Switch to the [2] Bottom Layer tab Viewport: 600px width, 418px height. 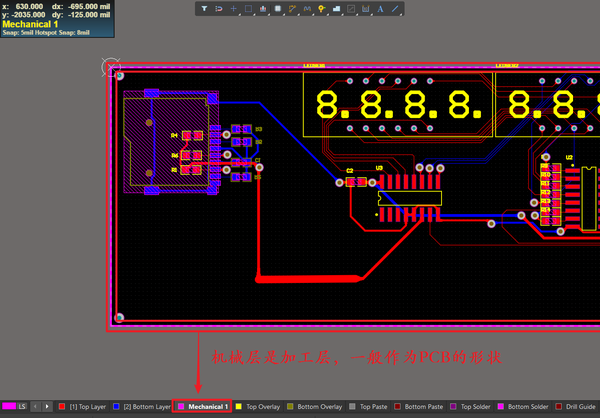coord(142,407)
